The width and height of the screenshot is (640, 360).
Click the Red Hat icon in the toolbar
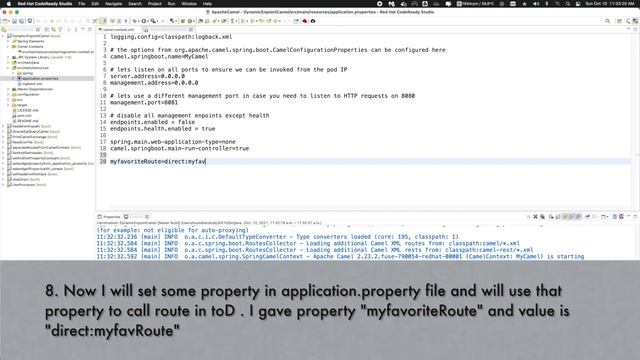305,21
